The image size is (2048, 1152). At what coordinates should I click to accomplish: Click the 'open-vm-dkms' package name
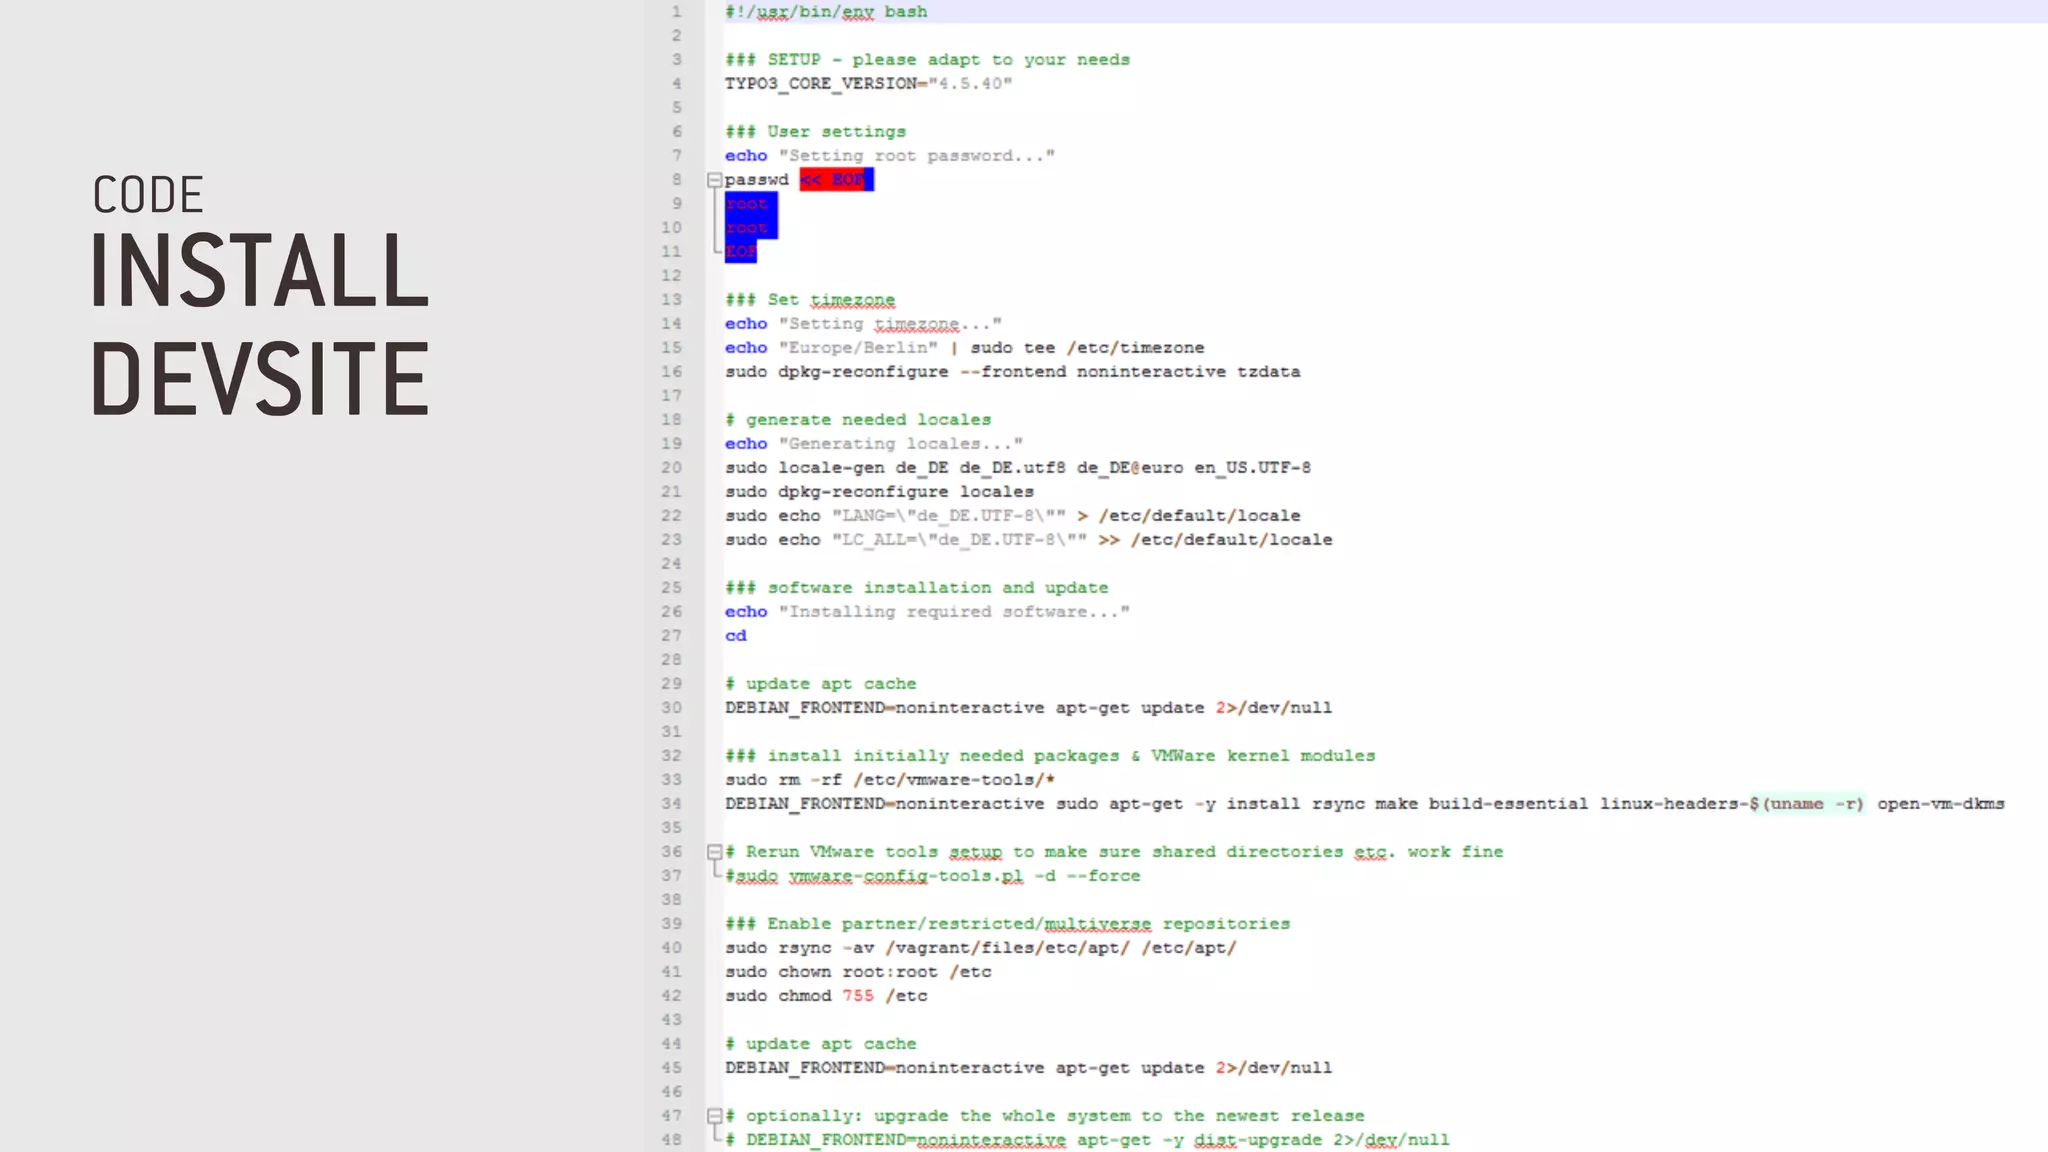pyautogui.click(x=1940, y=804)
